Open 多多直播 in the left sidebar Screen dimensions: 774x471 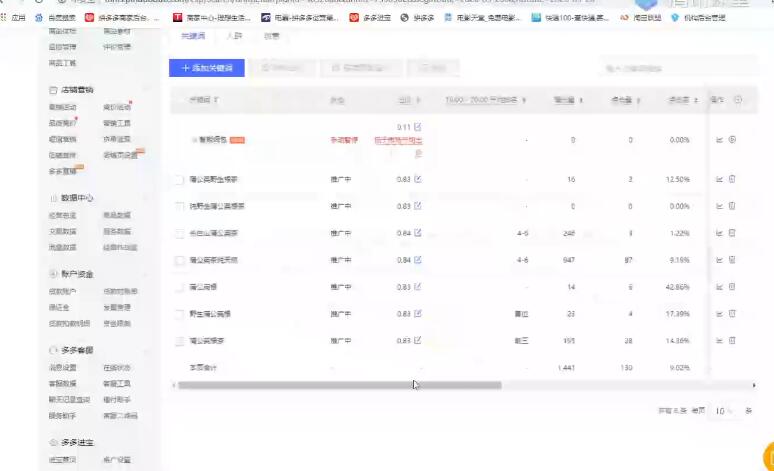[62, 171]
